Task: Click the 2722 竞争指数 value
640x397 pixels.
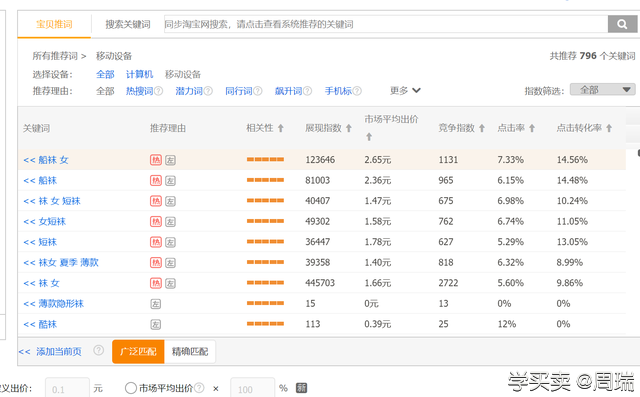Action: [448, 283]
